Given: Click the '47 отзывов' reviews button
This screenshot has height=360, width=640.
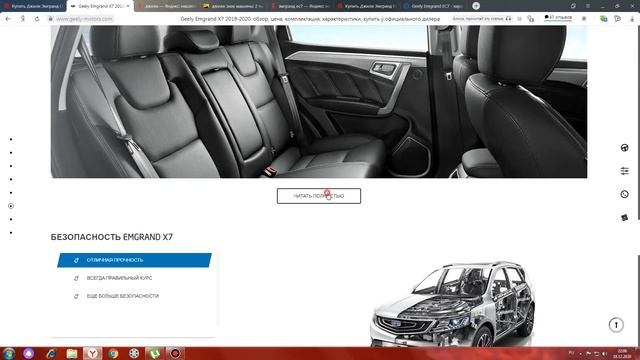Looking at the screenshot, I should coord(558,18).
